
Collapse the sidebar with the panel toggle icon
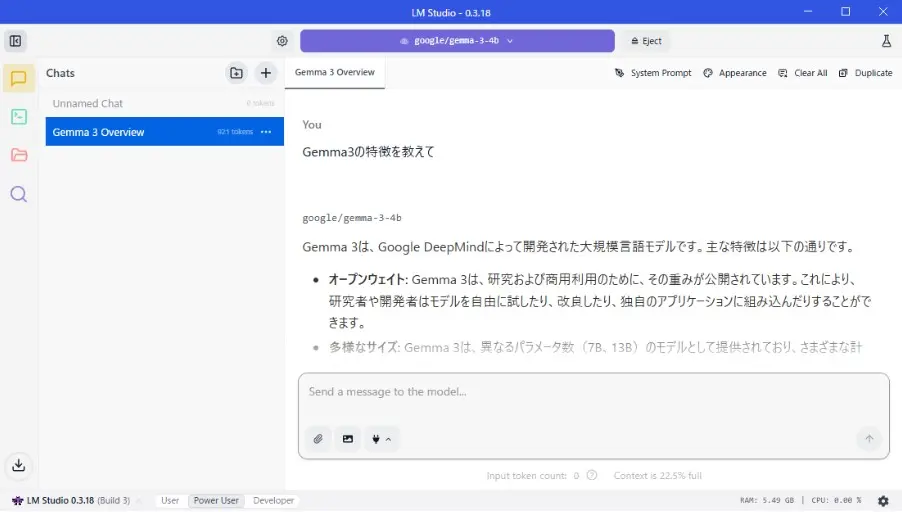pyautogui.click(x=16, y=41)
